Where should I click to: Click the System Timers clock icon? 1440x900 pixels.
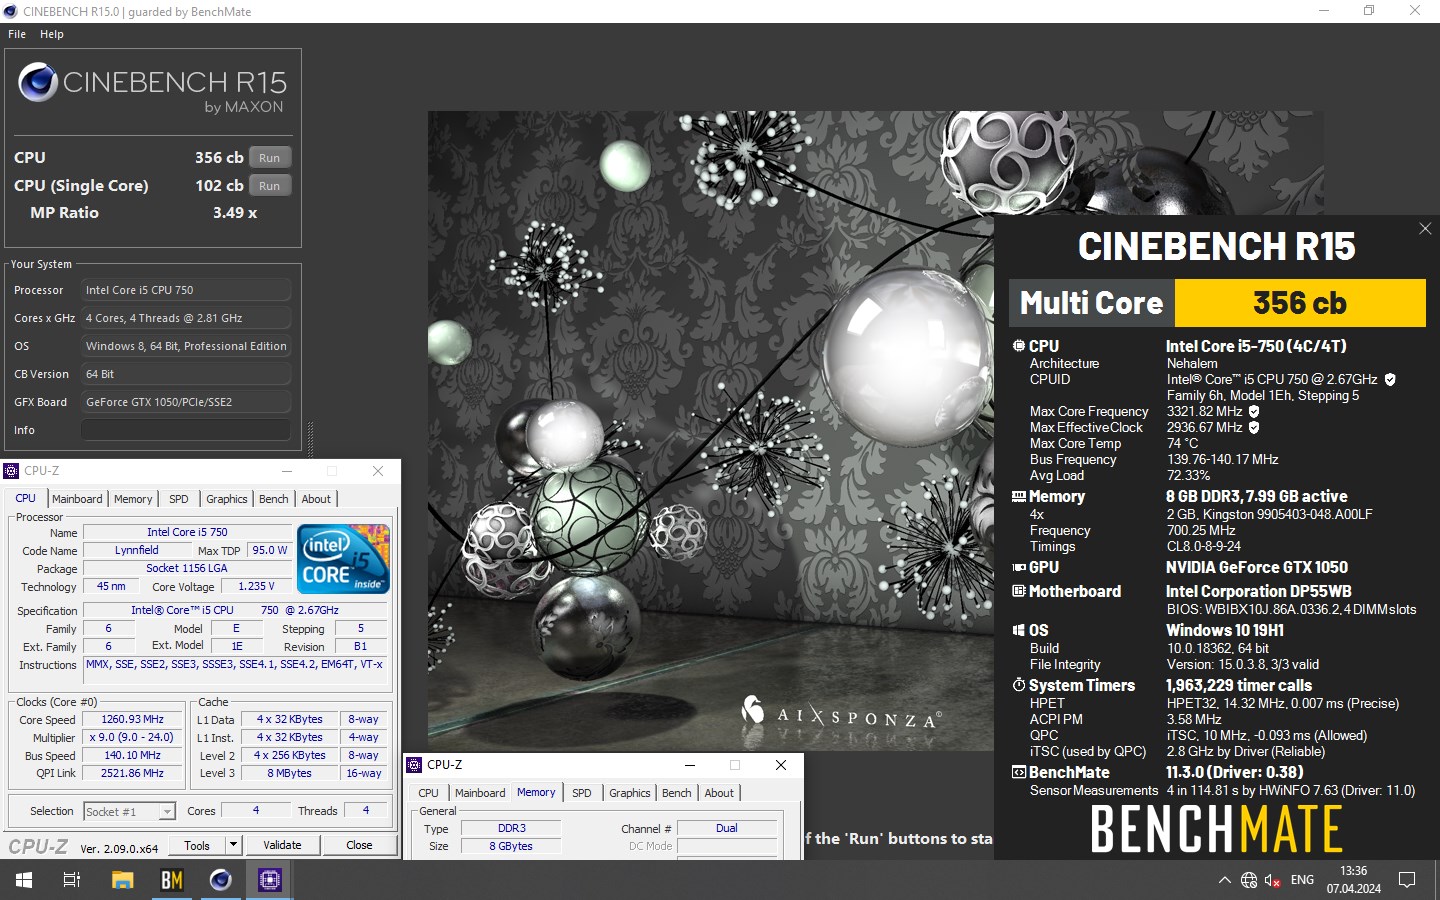point(1019,685)
